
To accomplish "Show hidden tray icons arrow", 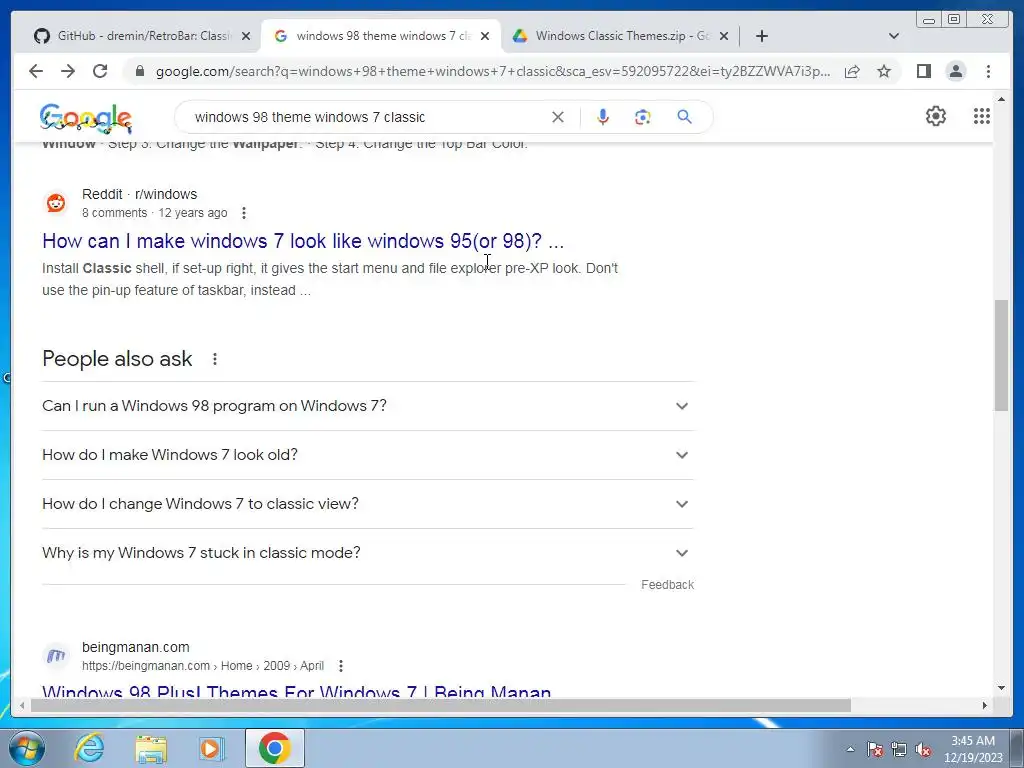I will (x=850, y=749).
